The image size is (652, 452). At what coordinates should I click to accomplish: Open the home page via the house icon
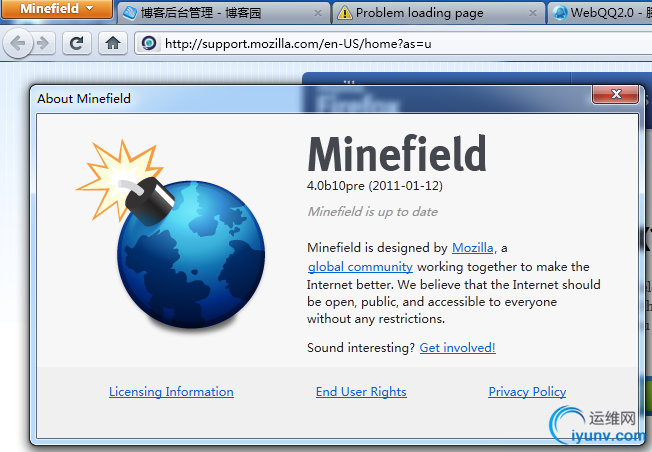click(113, 43)
